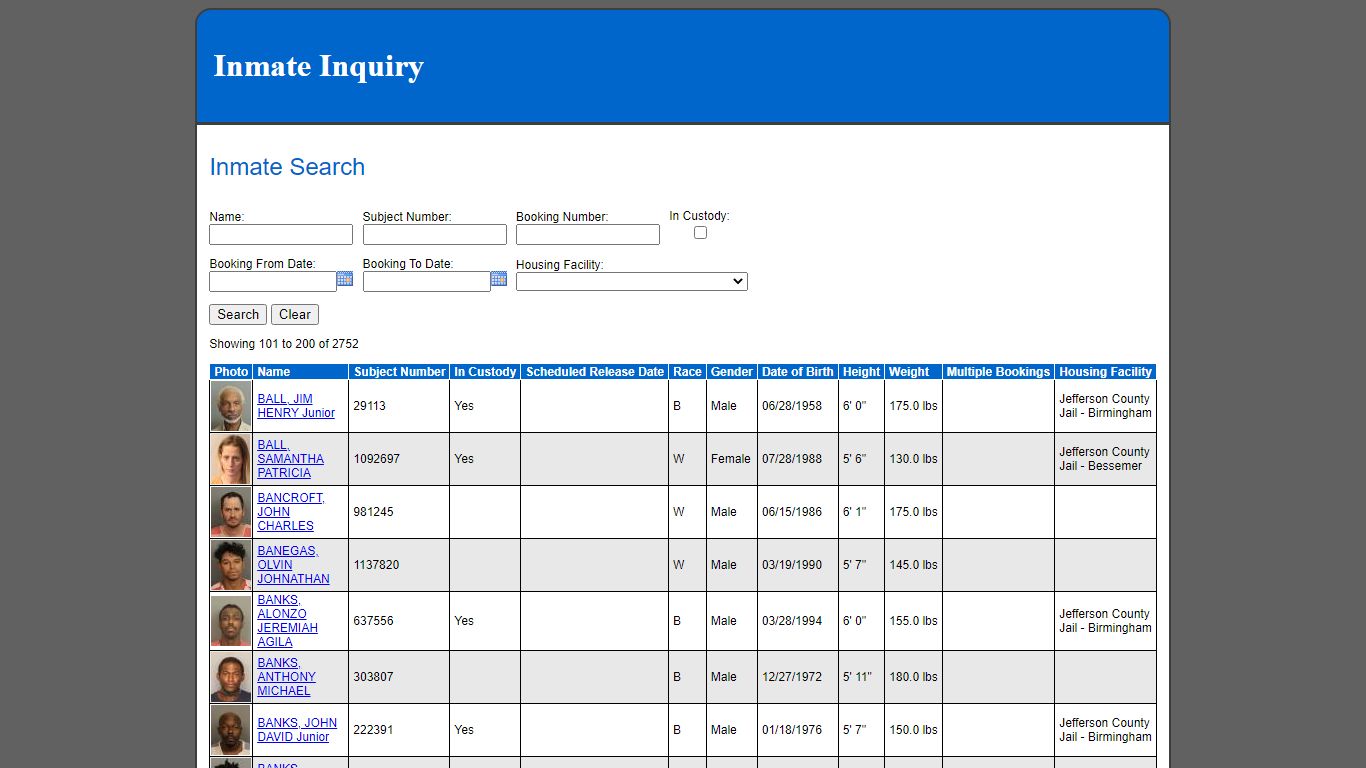
Task: Click the In Custody column header
Action: (x=485, y=372)
